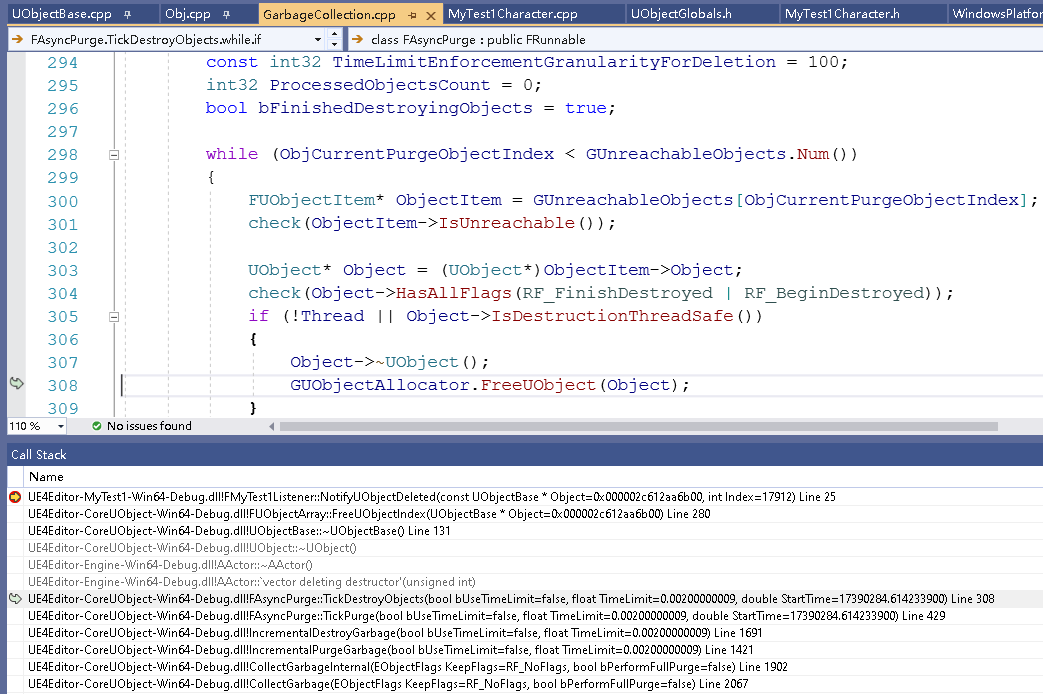This screenshot has width=1043, height=694.
Task: Open the Obj.cpp tab
Action: (188, 14)
